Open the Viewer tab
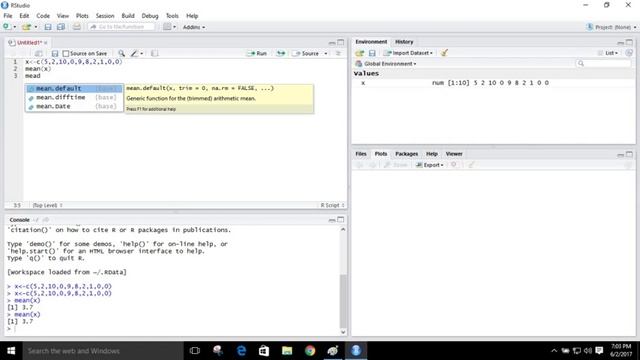 pyautogui.click(x=454, y=154)
